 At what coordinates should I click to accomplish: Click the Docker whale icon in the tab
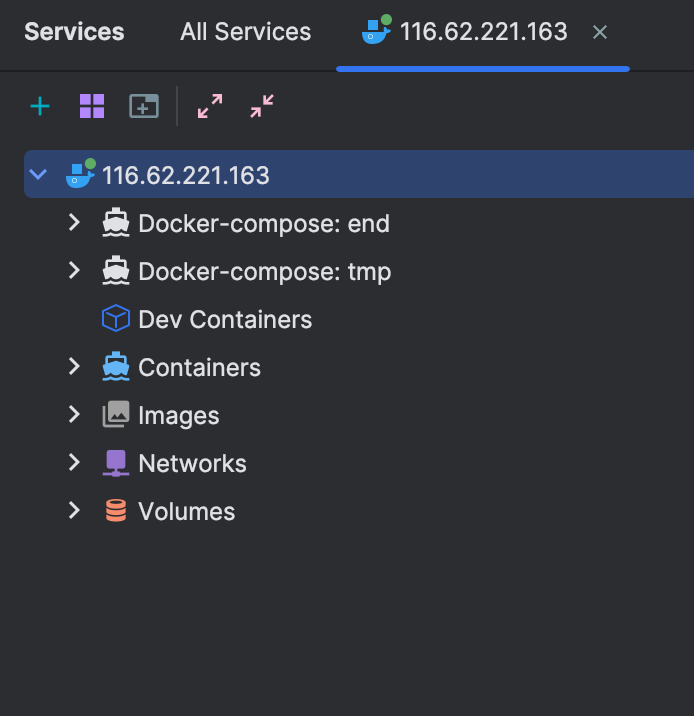point(377,30)
